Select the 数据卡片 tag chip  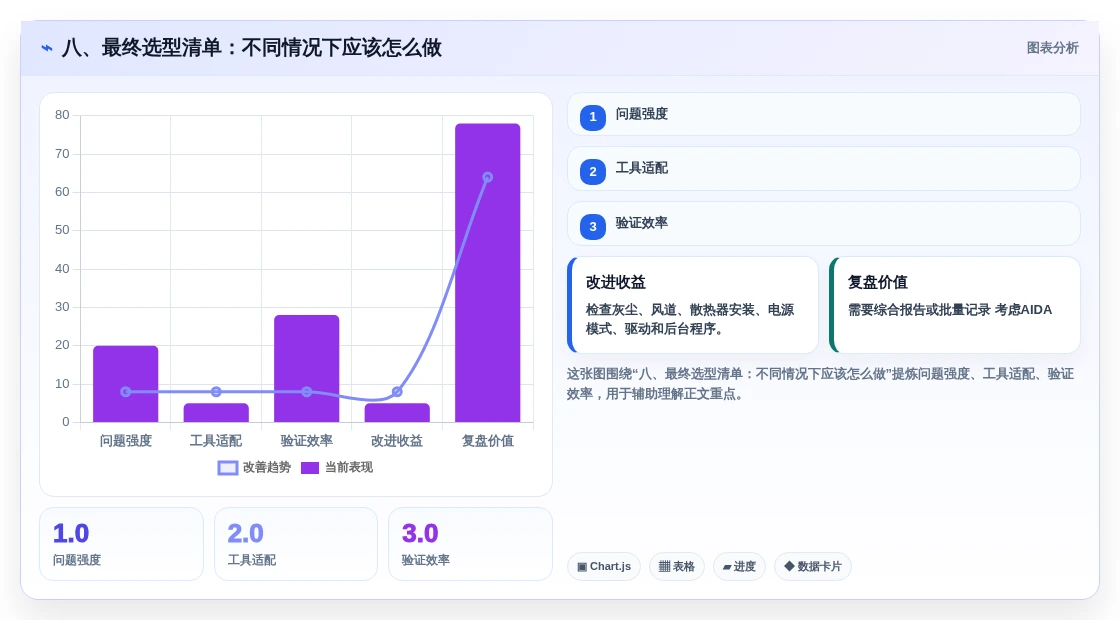click(813, 566)
